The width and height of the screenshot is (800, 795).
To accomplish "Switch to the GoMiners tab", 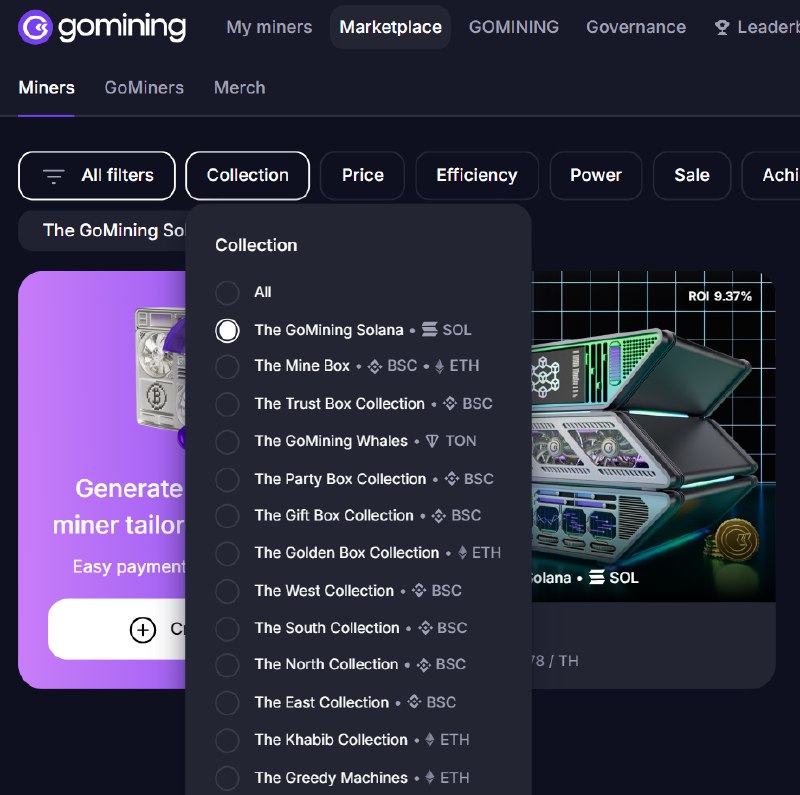I will (144, 88).
